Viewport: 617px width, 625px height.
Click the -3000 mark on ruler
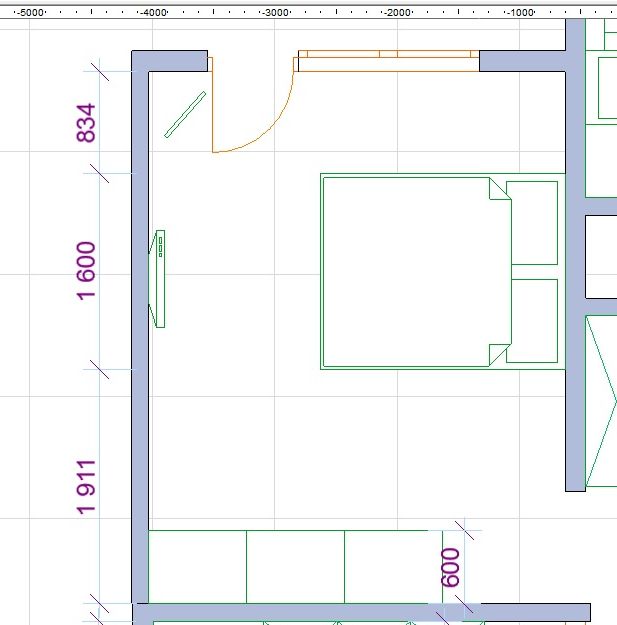click(276, 13)
